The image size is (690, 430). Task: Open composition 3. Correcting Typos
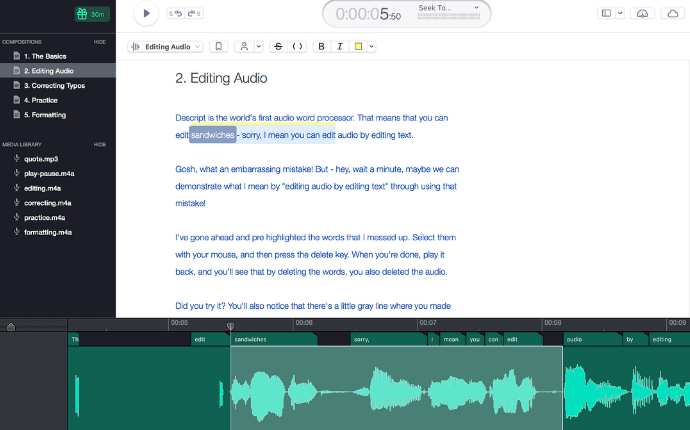(x=58, y=86)
